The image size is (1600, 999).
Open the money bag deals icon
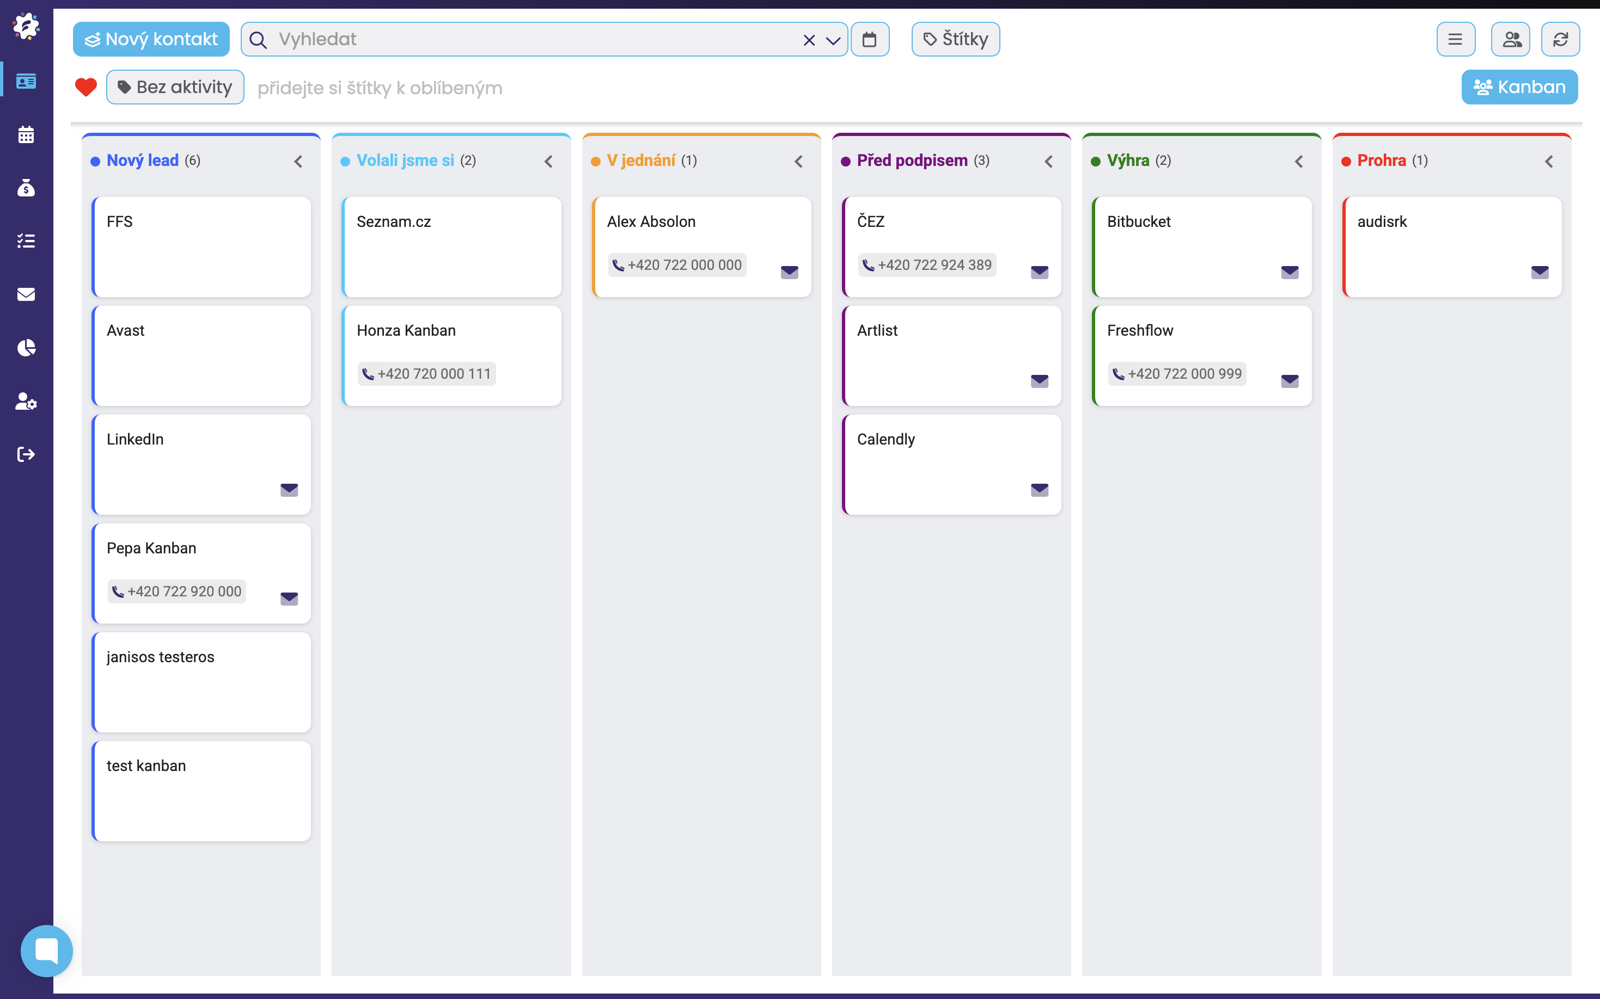[26, 188]
